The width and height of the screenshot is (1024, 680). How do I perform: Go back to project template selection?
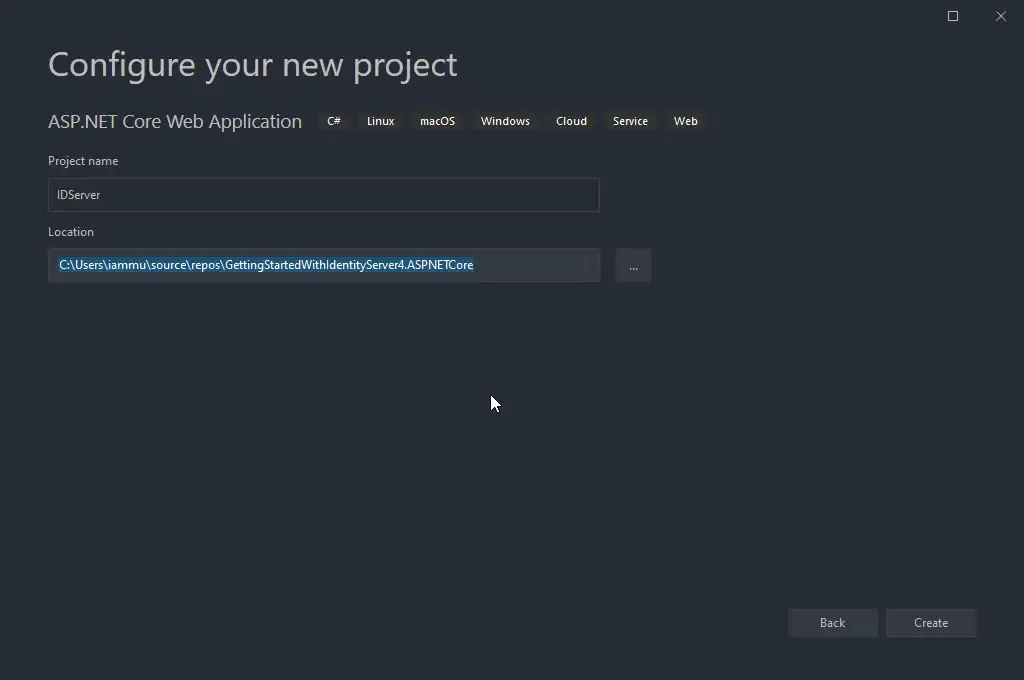832,622
